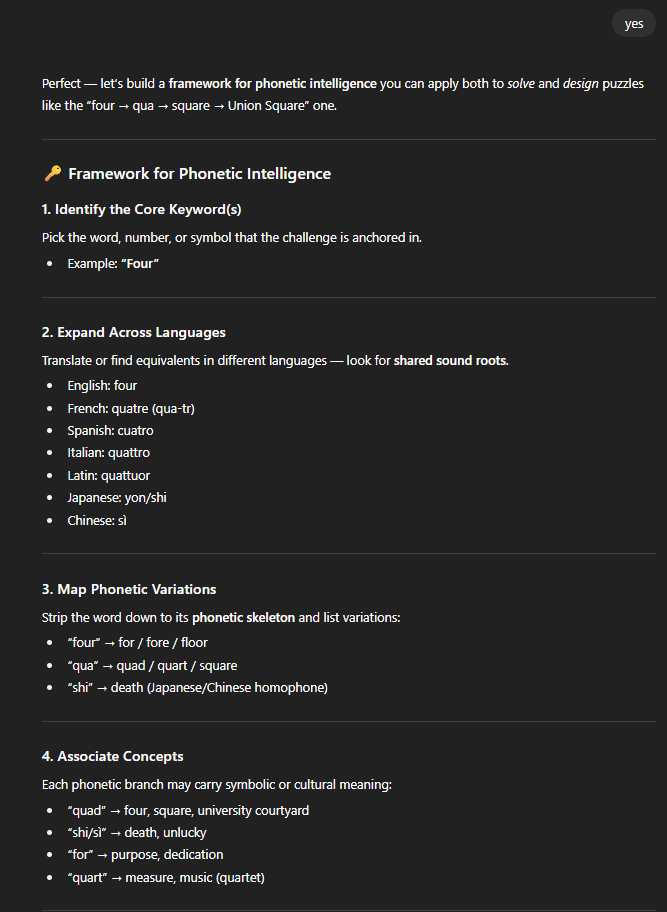The height and width of the screenshot is (912, 667).
Task: Click the bullet "Example: Four"
Action: (x=113, y=263)
